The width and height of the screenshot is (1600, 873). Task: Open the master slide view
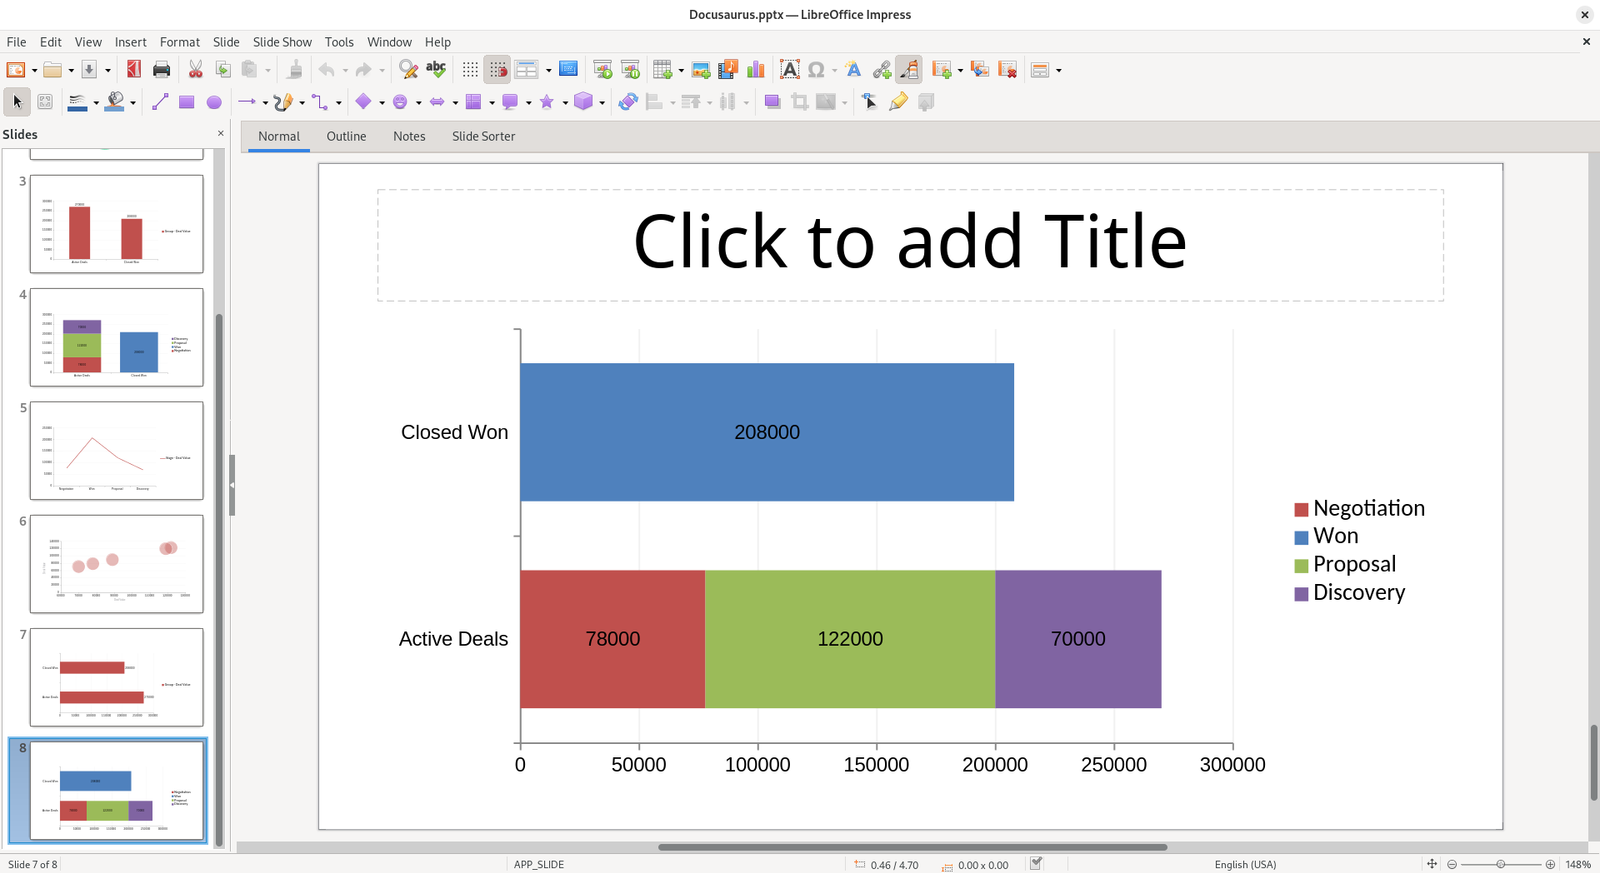click(568, 69)
